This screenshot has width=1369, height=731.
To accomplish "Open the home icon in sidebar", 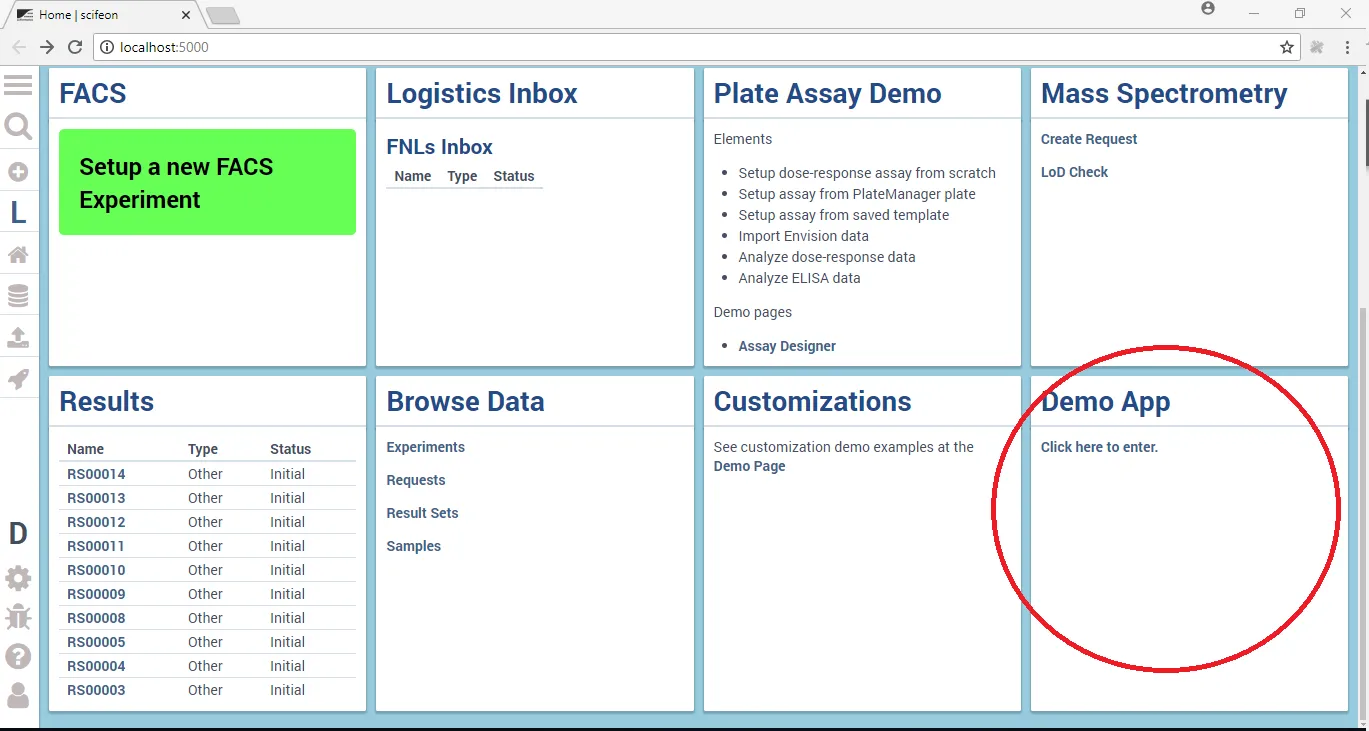I will (18, 255).
